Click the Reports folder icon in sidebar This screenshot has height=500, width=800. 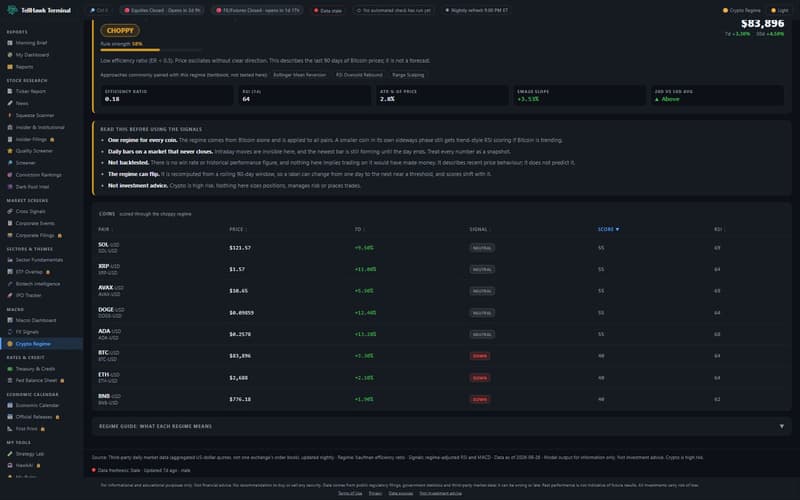(x=10, y=67)
